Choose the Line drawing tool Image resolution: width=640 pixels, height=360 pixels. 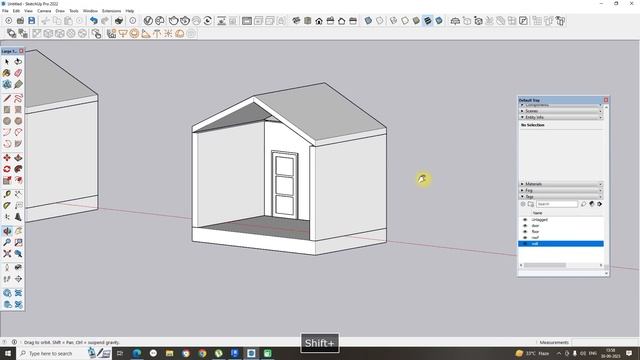7,98
